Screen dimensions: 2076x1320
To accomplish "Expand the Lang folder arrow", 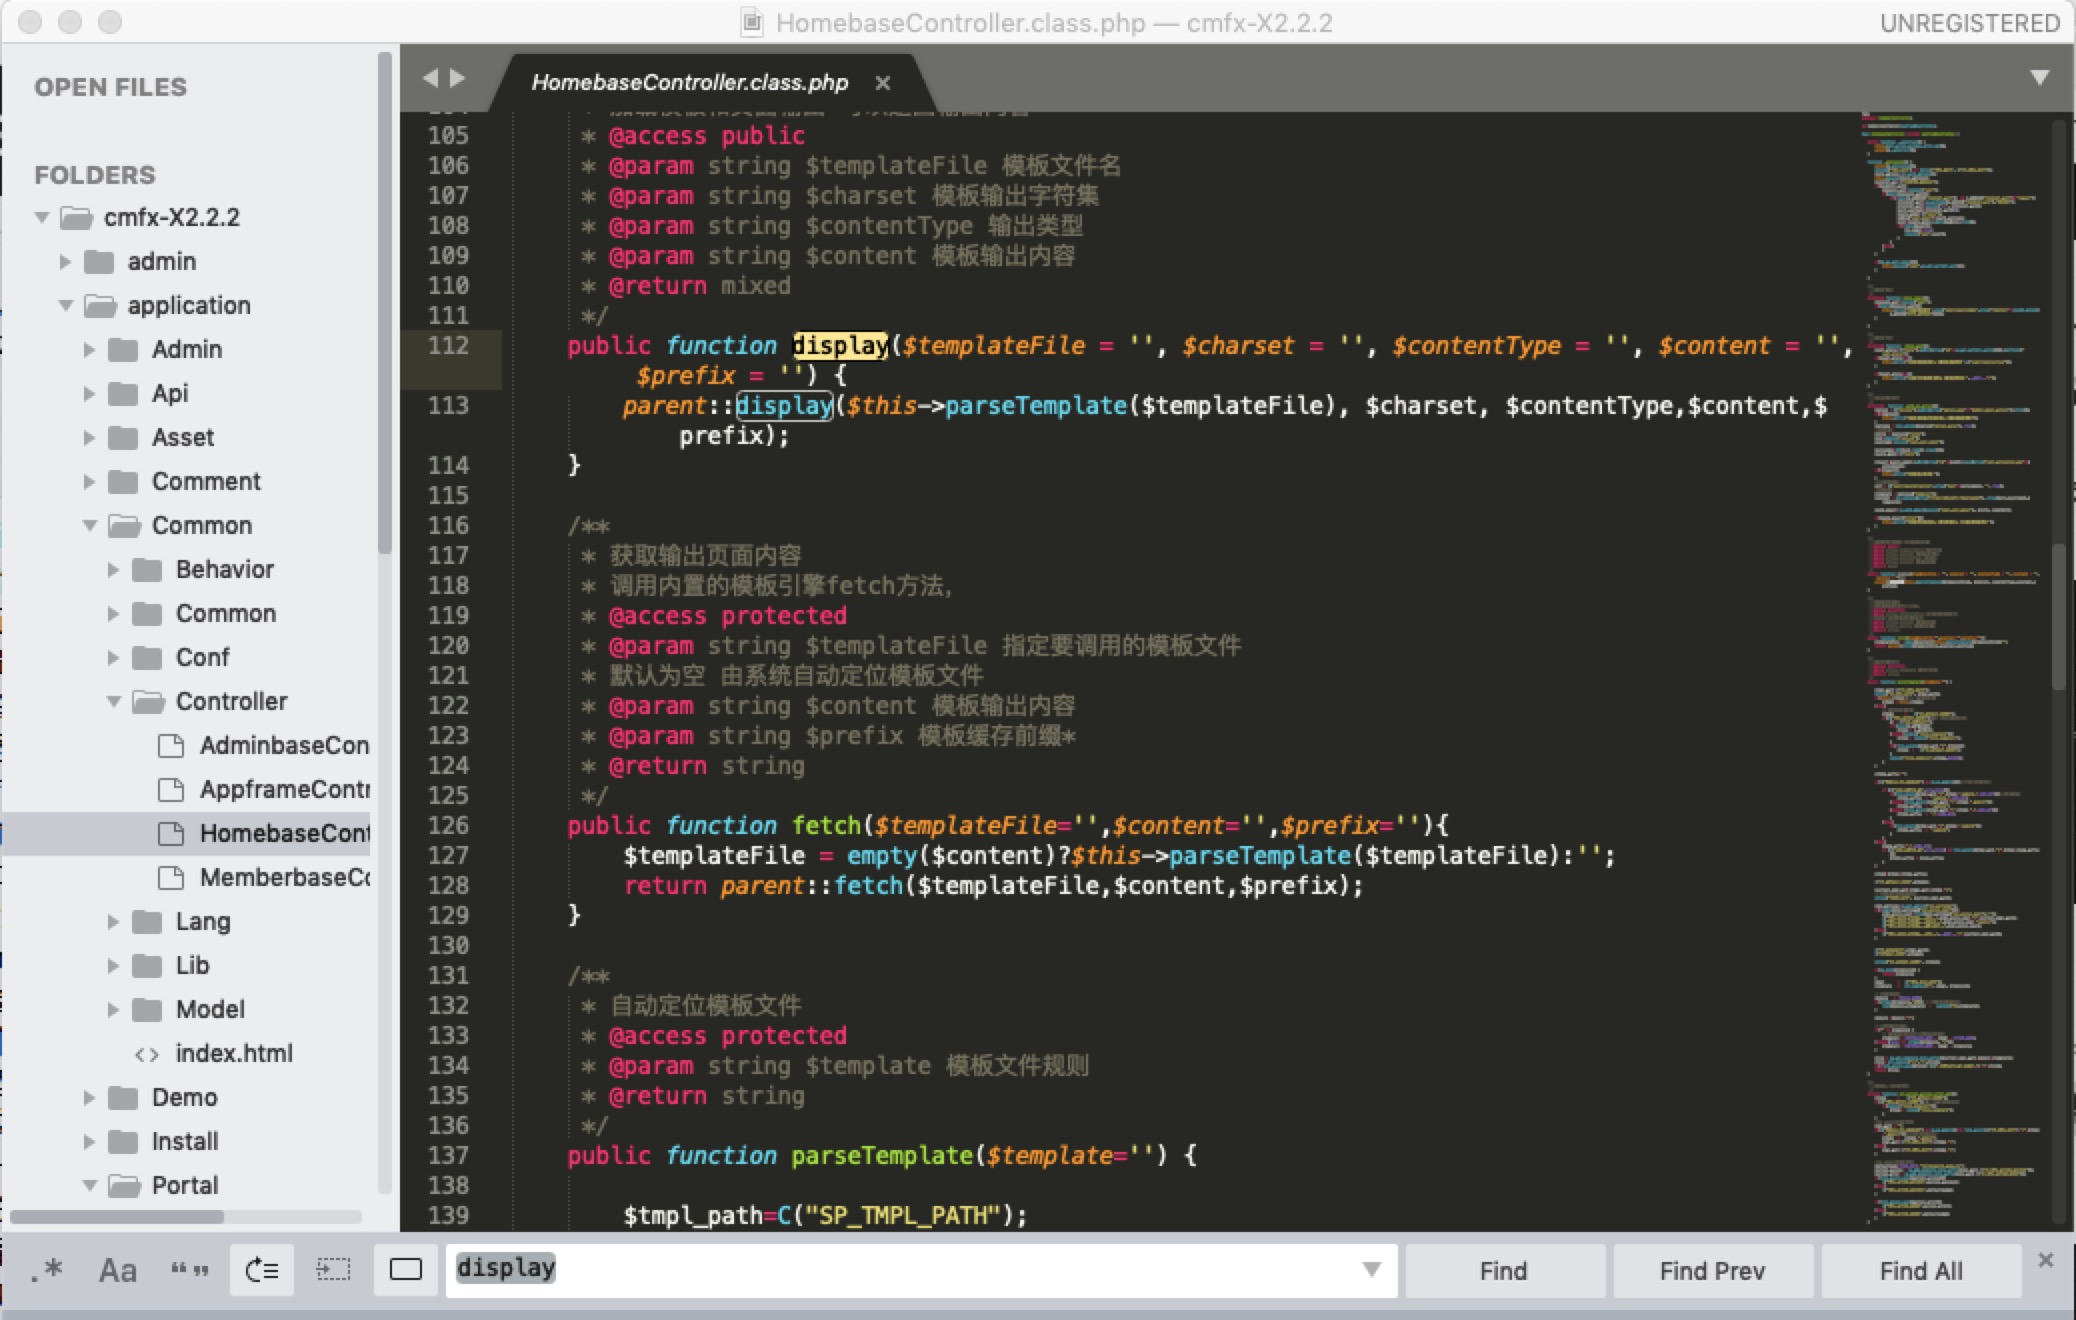I will tap(113, 921).
